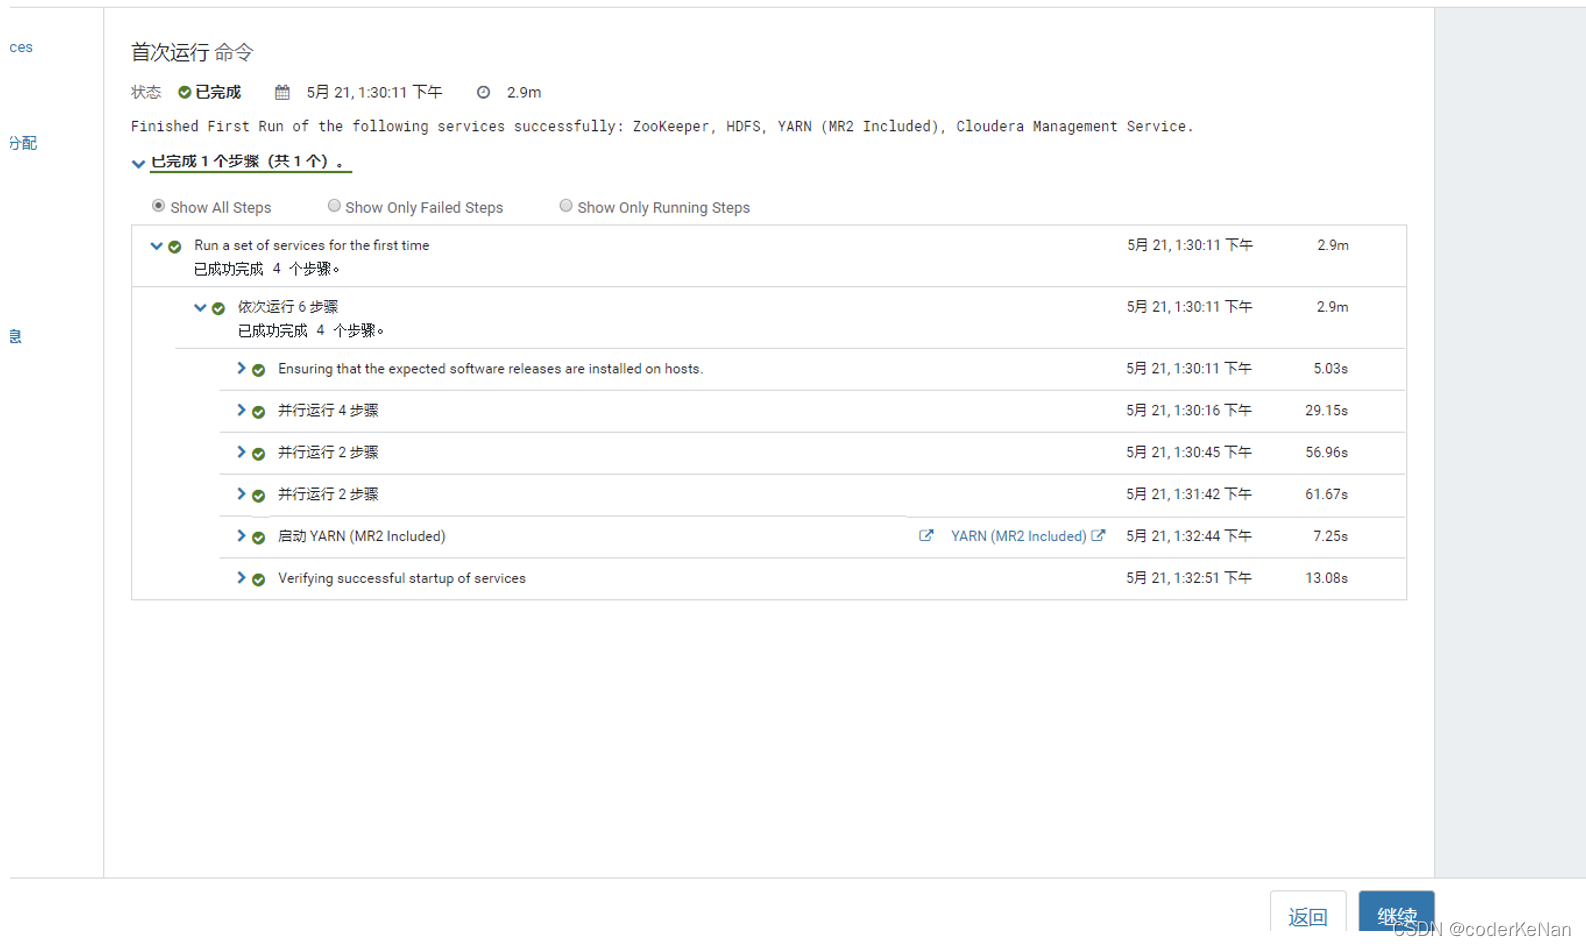Open external link icon right of YARN link

(x=1098, y=535)
